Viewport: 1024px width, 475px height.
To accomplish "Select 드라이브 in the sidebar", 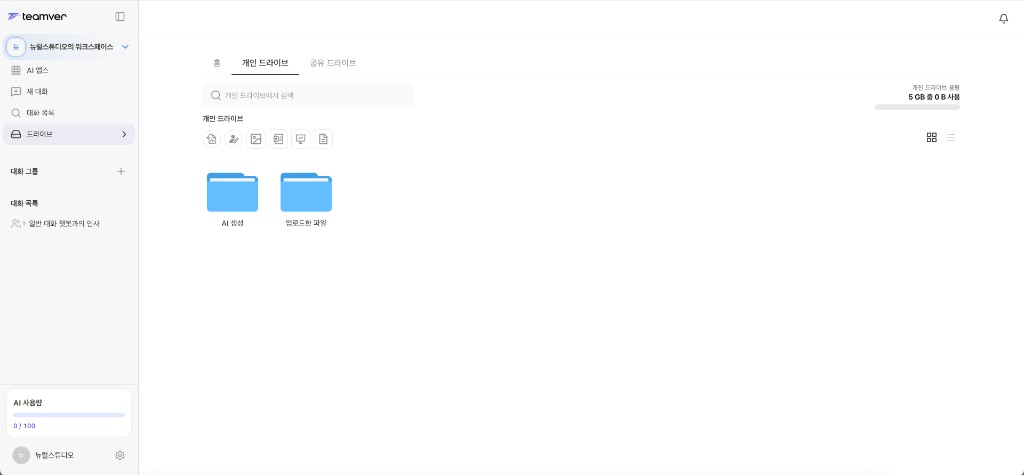I will (x=69, y=134).
